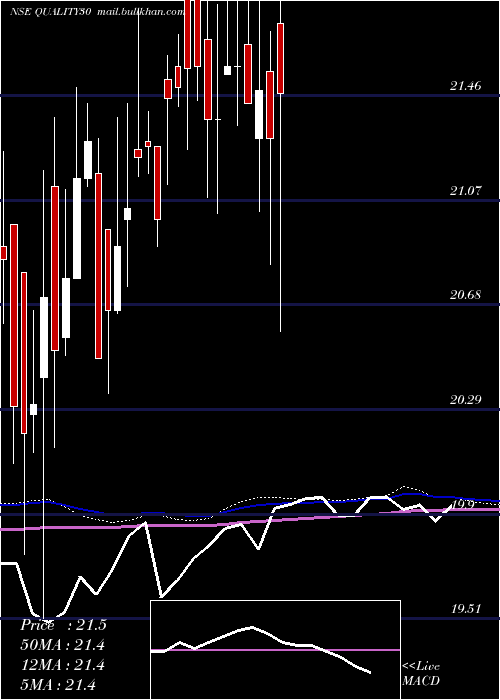
Task: Select the 21.46 price level label
Action: (x=465, y=86)
